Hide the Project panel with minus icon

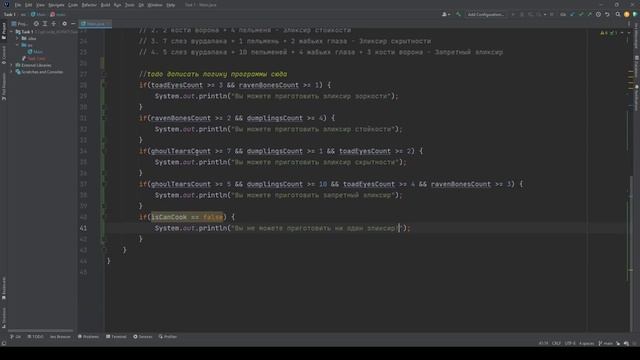click(x=73, y=24)
